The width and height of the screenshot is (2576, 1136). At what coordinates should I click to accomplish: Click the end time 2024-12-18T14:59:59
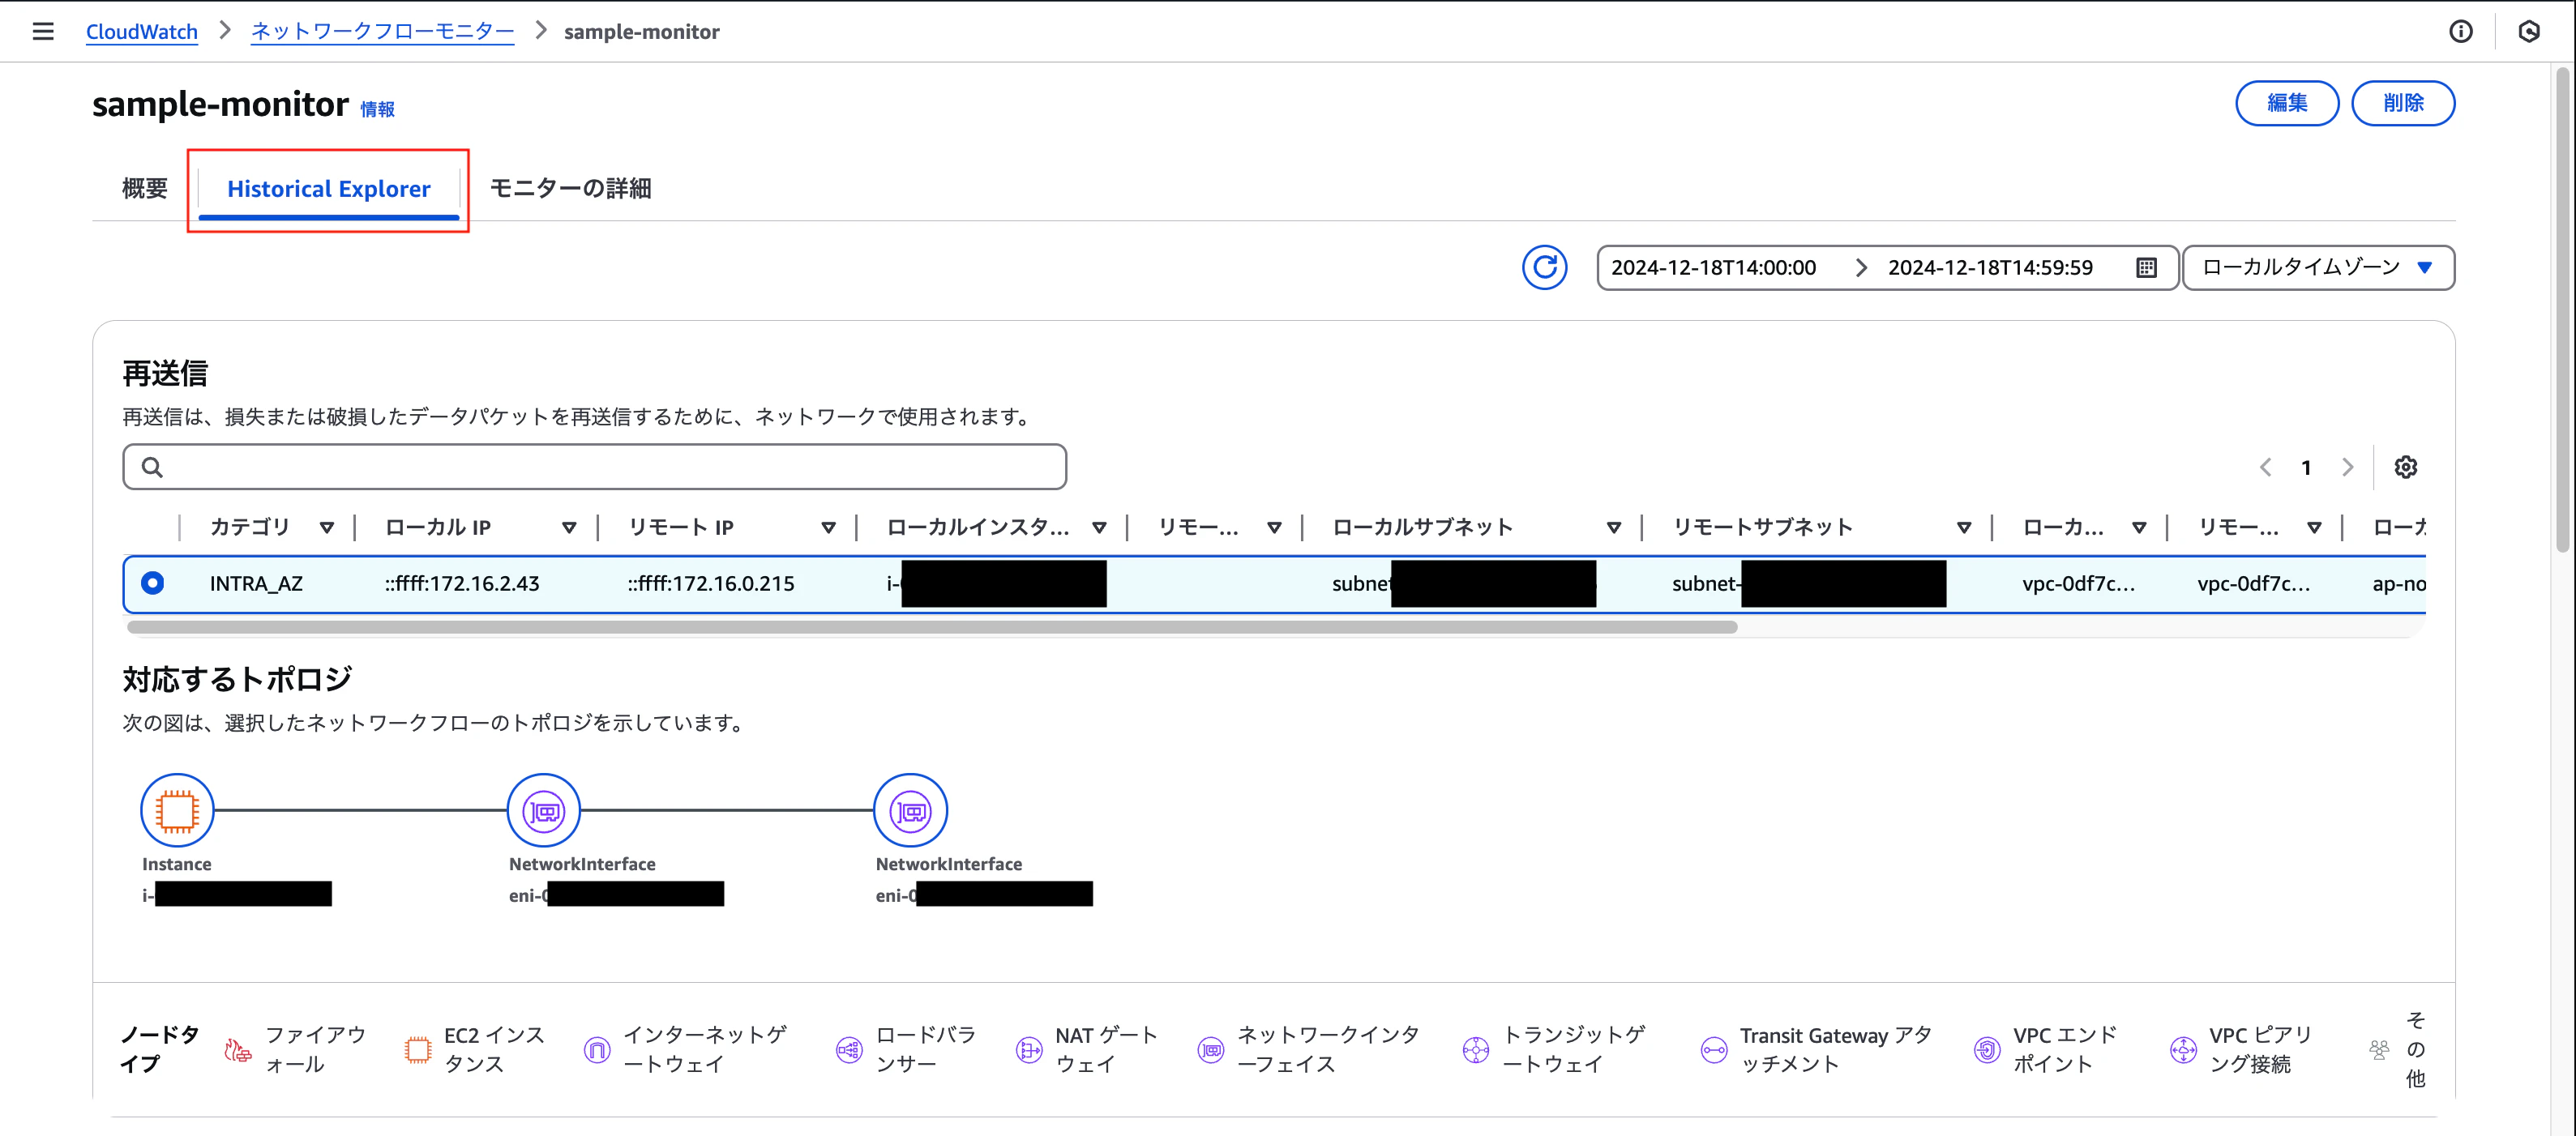click(1990, 268)
